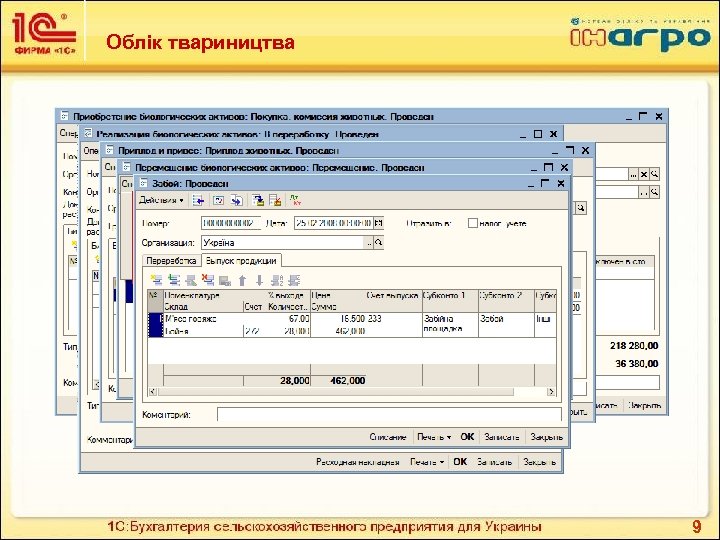
Task: Click the clear X button in Приобретение window field
Action: 644,174
